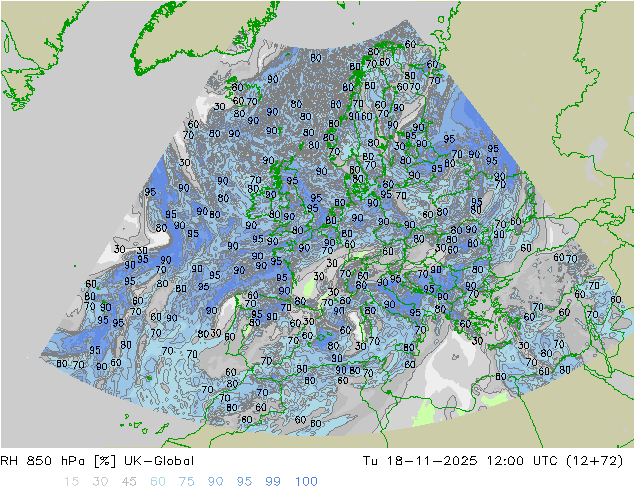Click legend value 75
Screen dimensions: 634x490
point(186,482)
